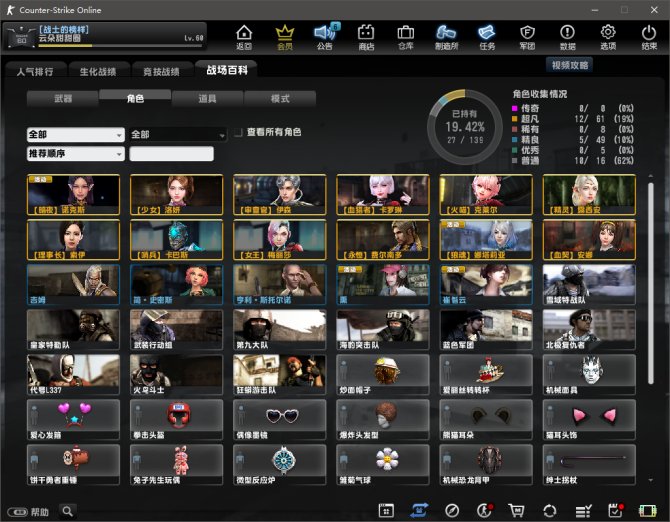Check the 查看所有角色 checkbox
Viewport: 670px width, 522px height.
238,132
